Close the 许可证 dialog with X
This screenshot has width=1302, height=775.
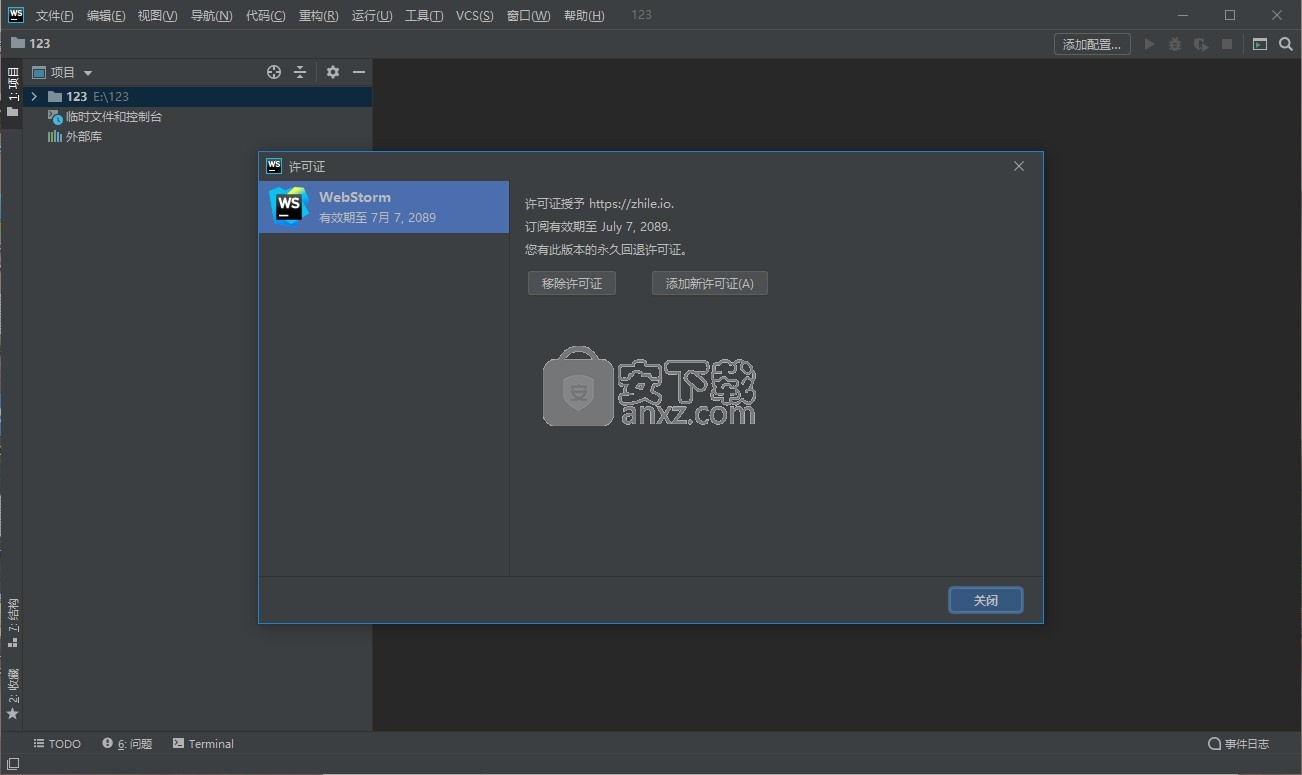(x=1019, y=166)
